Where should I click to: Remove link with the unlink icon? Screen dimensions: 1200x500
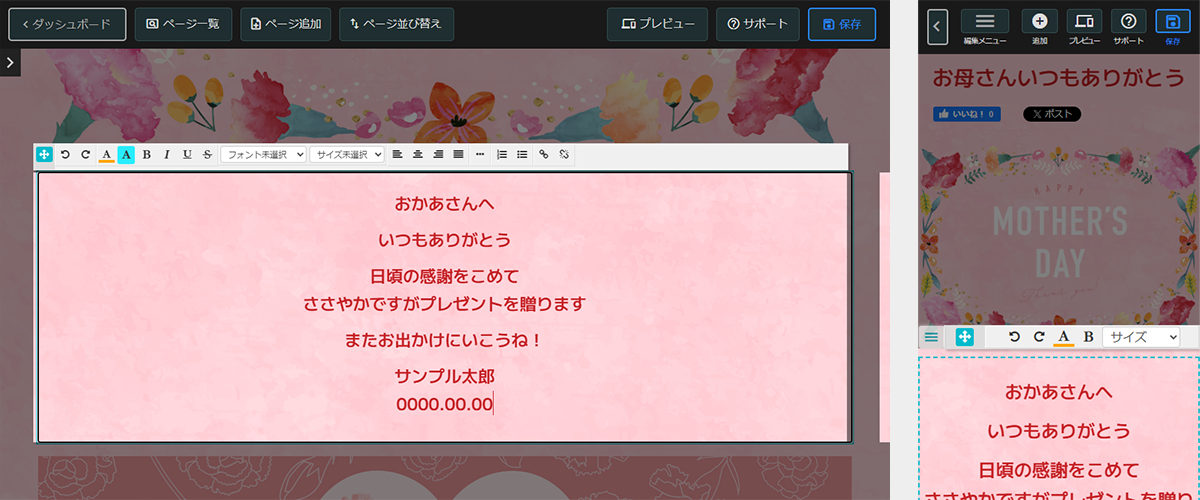(564, 155)
